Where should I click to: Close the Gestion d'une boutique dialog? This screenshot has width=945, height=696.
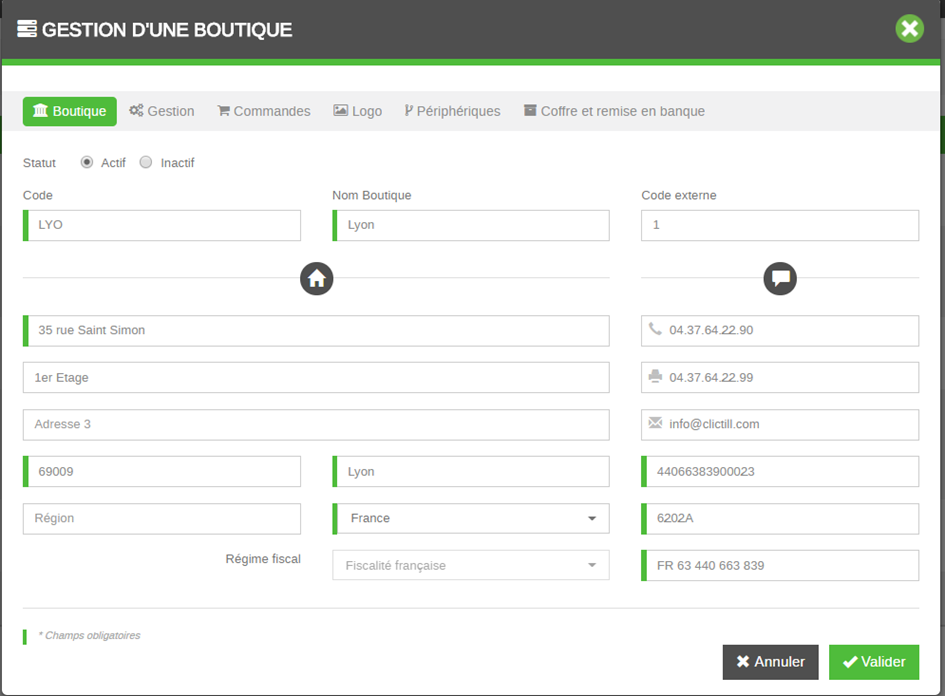(x=909, y=28)
